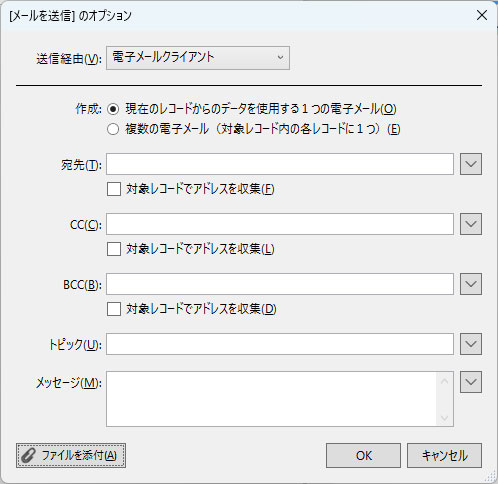This screenshot has width=498, height=484.
Task: Click the トピック subject field
Action: [280, 344]
